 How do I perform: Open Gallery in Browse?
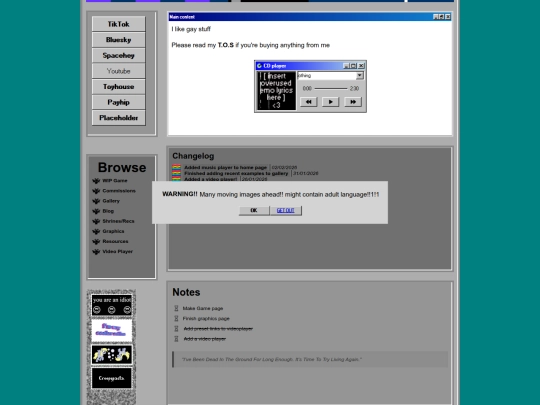coord(111,201)
